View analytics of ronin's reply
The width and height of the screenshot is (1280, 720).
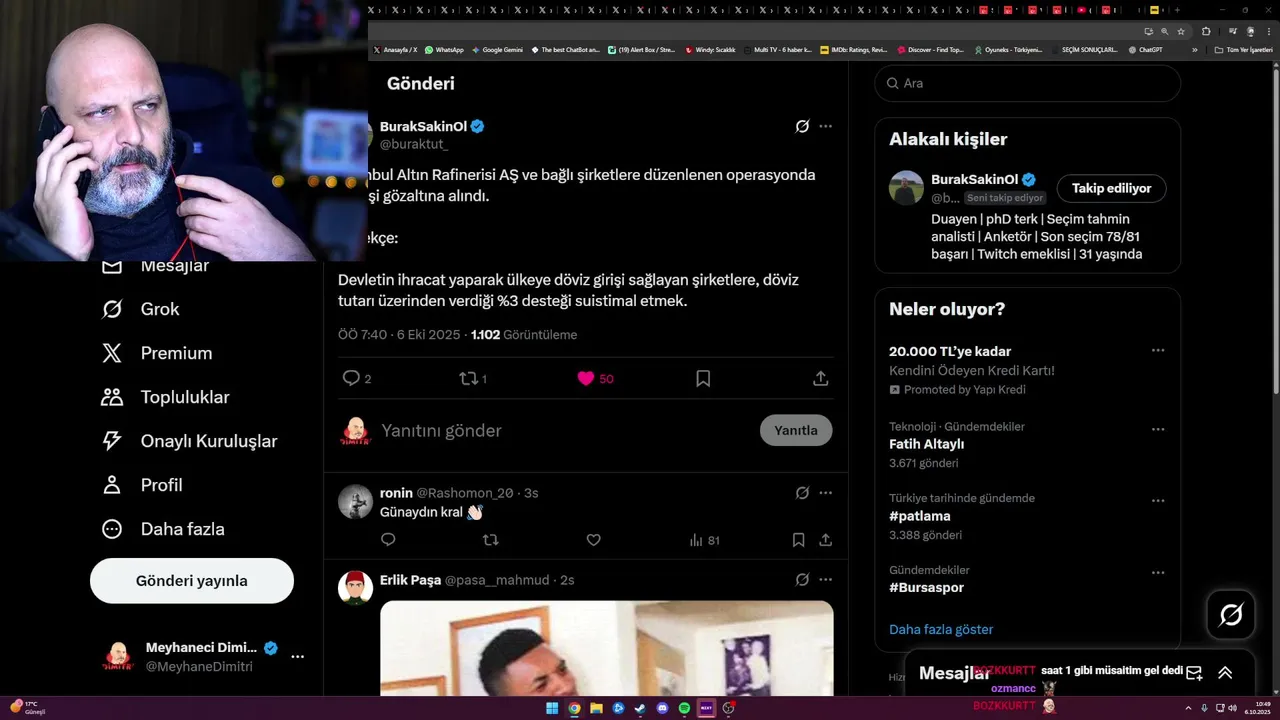pyautogui.click(x=704, y=540)
